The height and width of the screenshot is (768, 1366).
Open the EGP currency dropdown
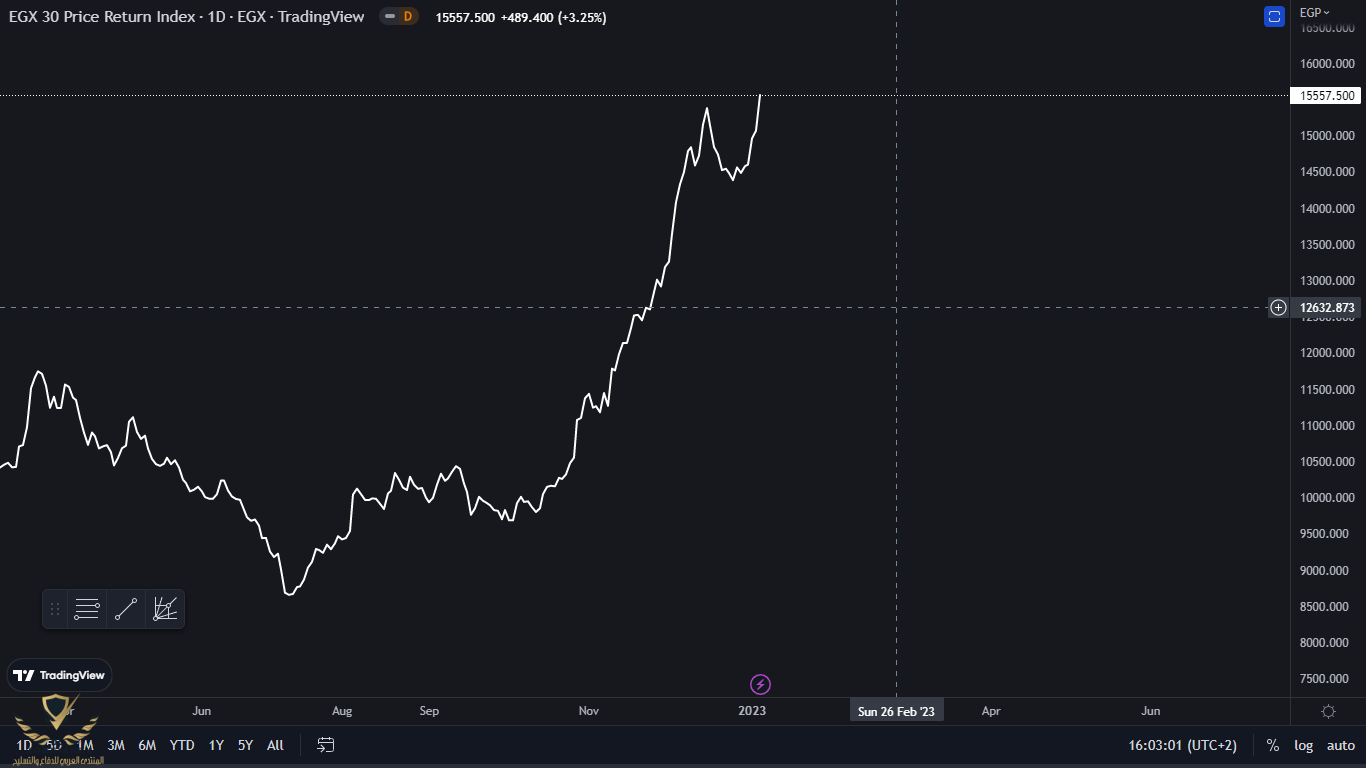(1314, 12)
